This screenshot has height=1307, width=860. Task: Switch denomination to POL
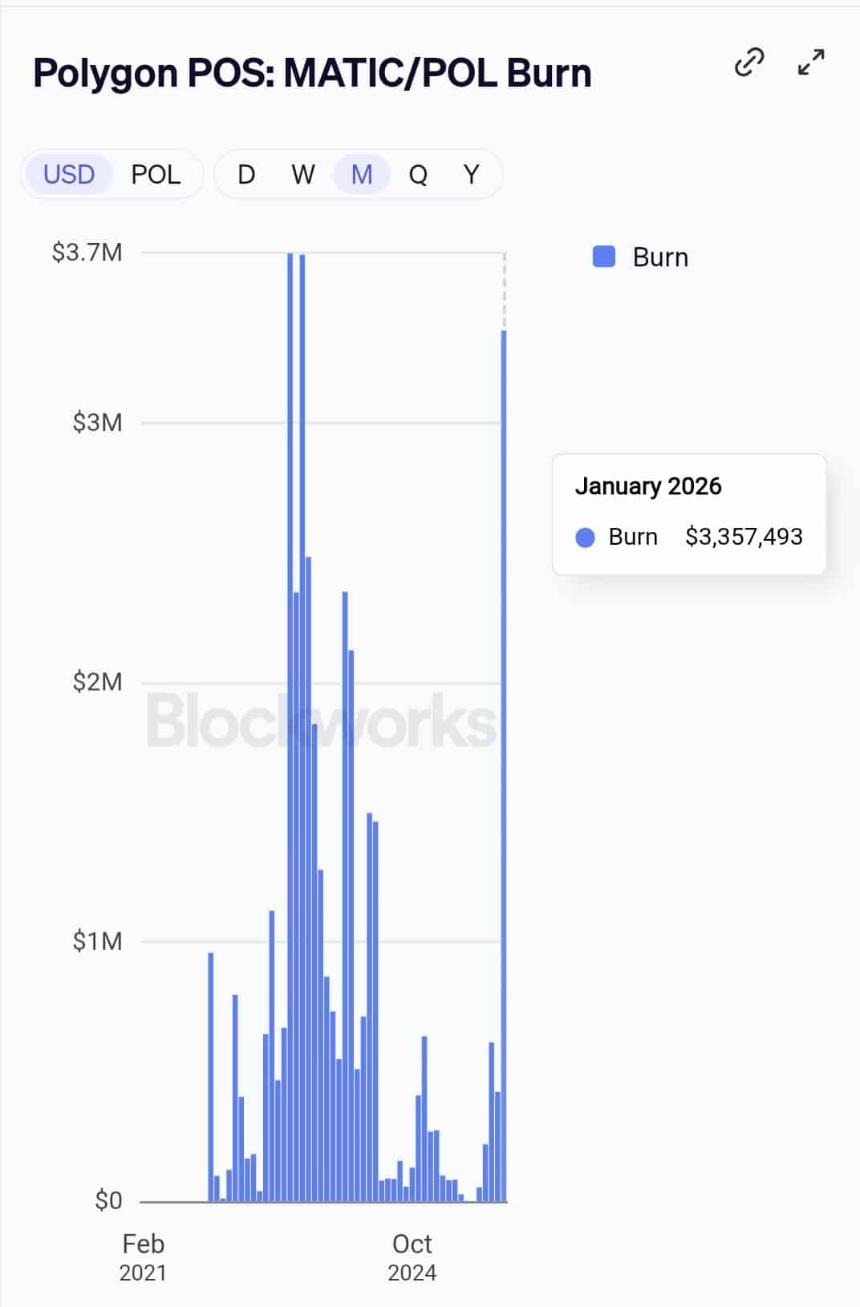coord(156,175)
